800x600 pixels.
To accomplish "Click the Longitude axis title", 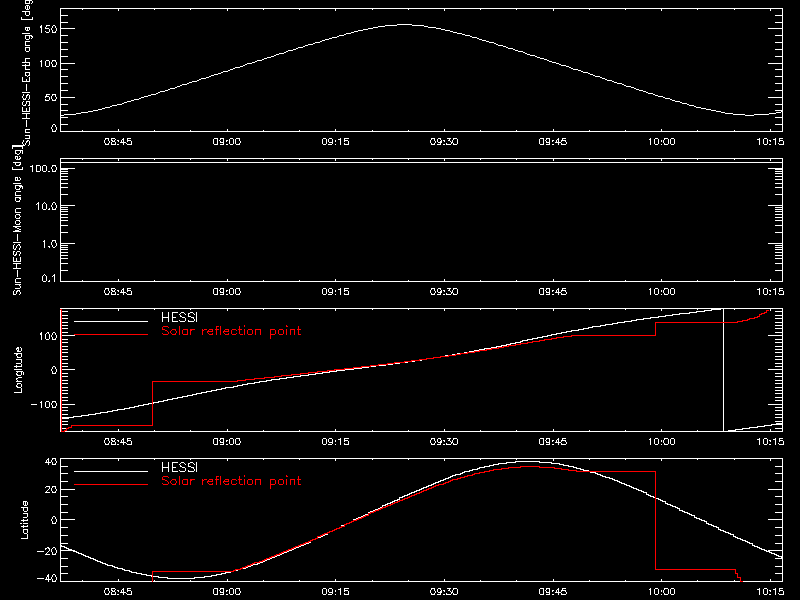I will pos(18,370).
